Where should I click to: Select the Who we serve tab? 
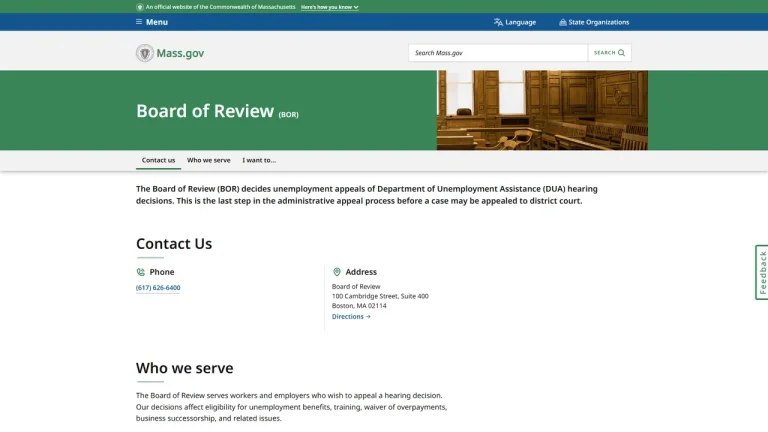[x=209, y=160]
